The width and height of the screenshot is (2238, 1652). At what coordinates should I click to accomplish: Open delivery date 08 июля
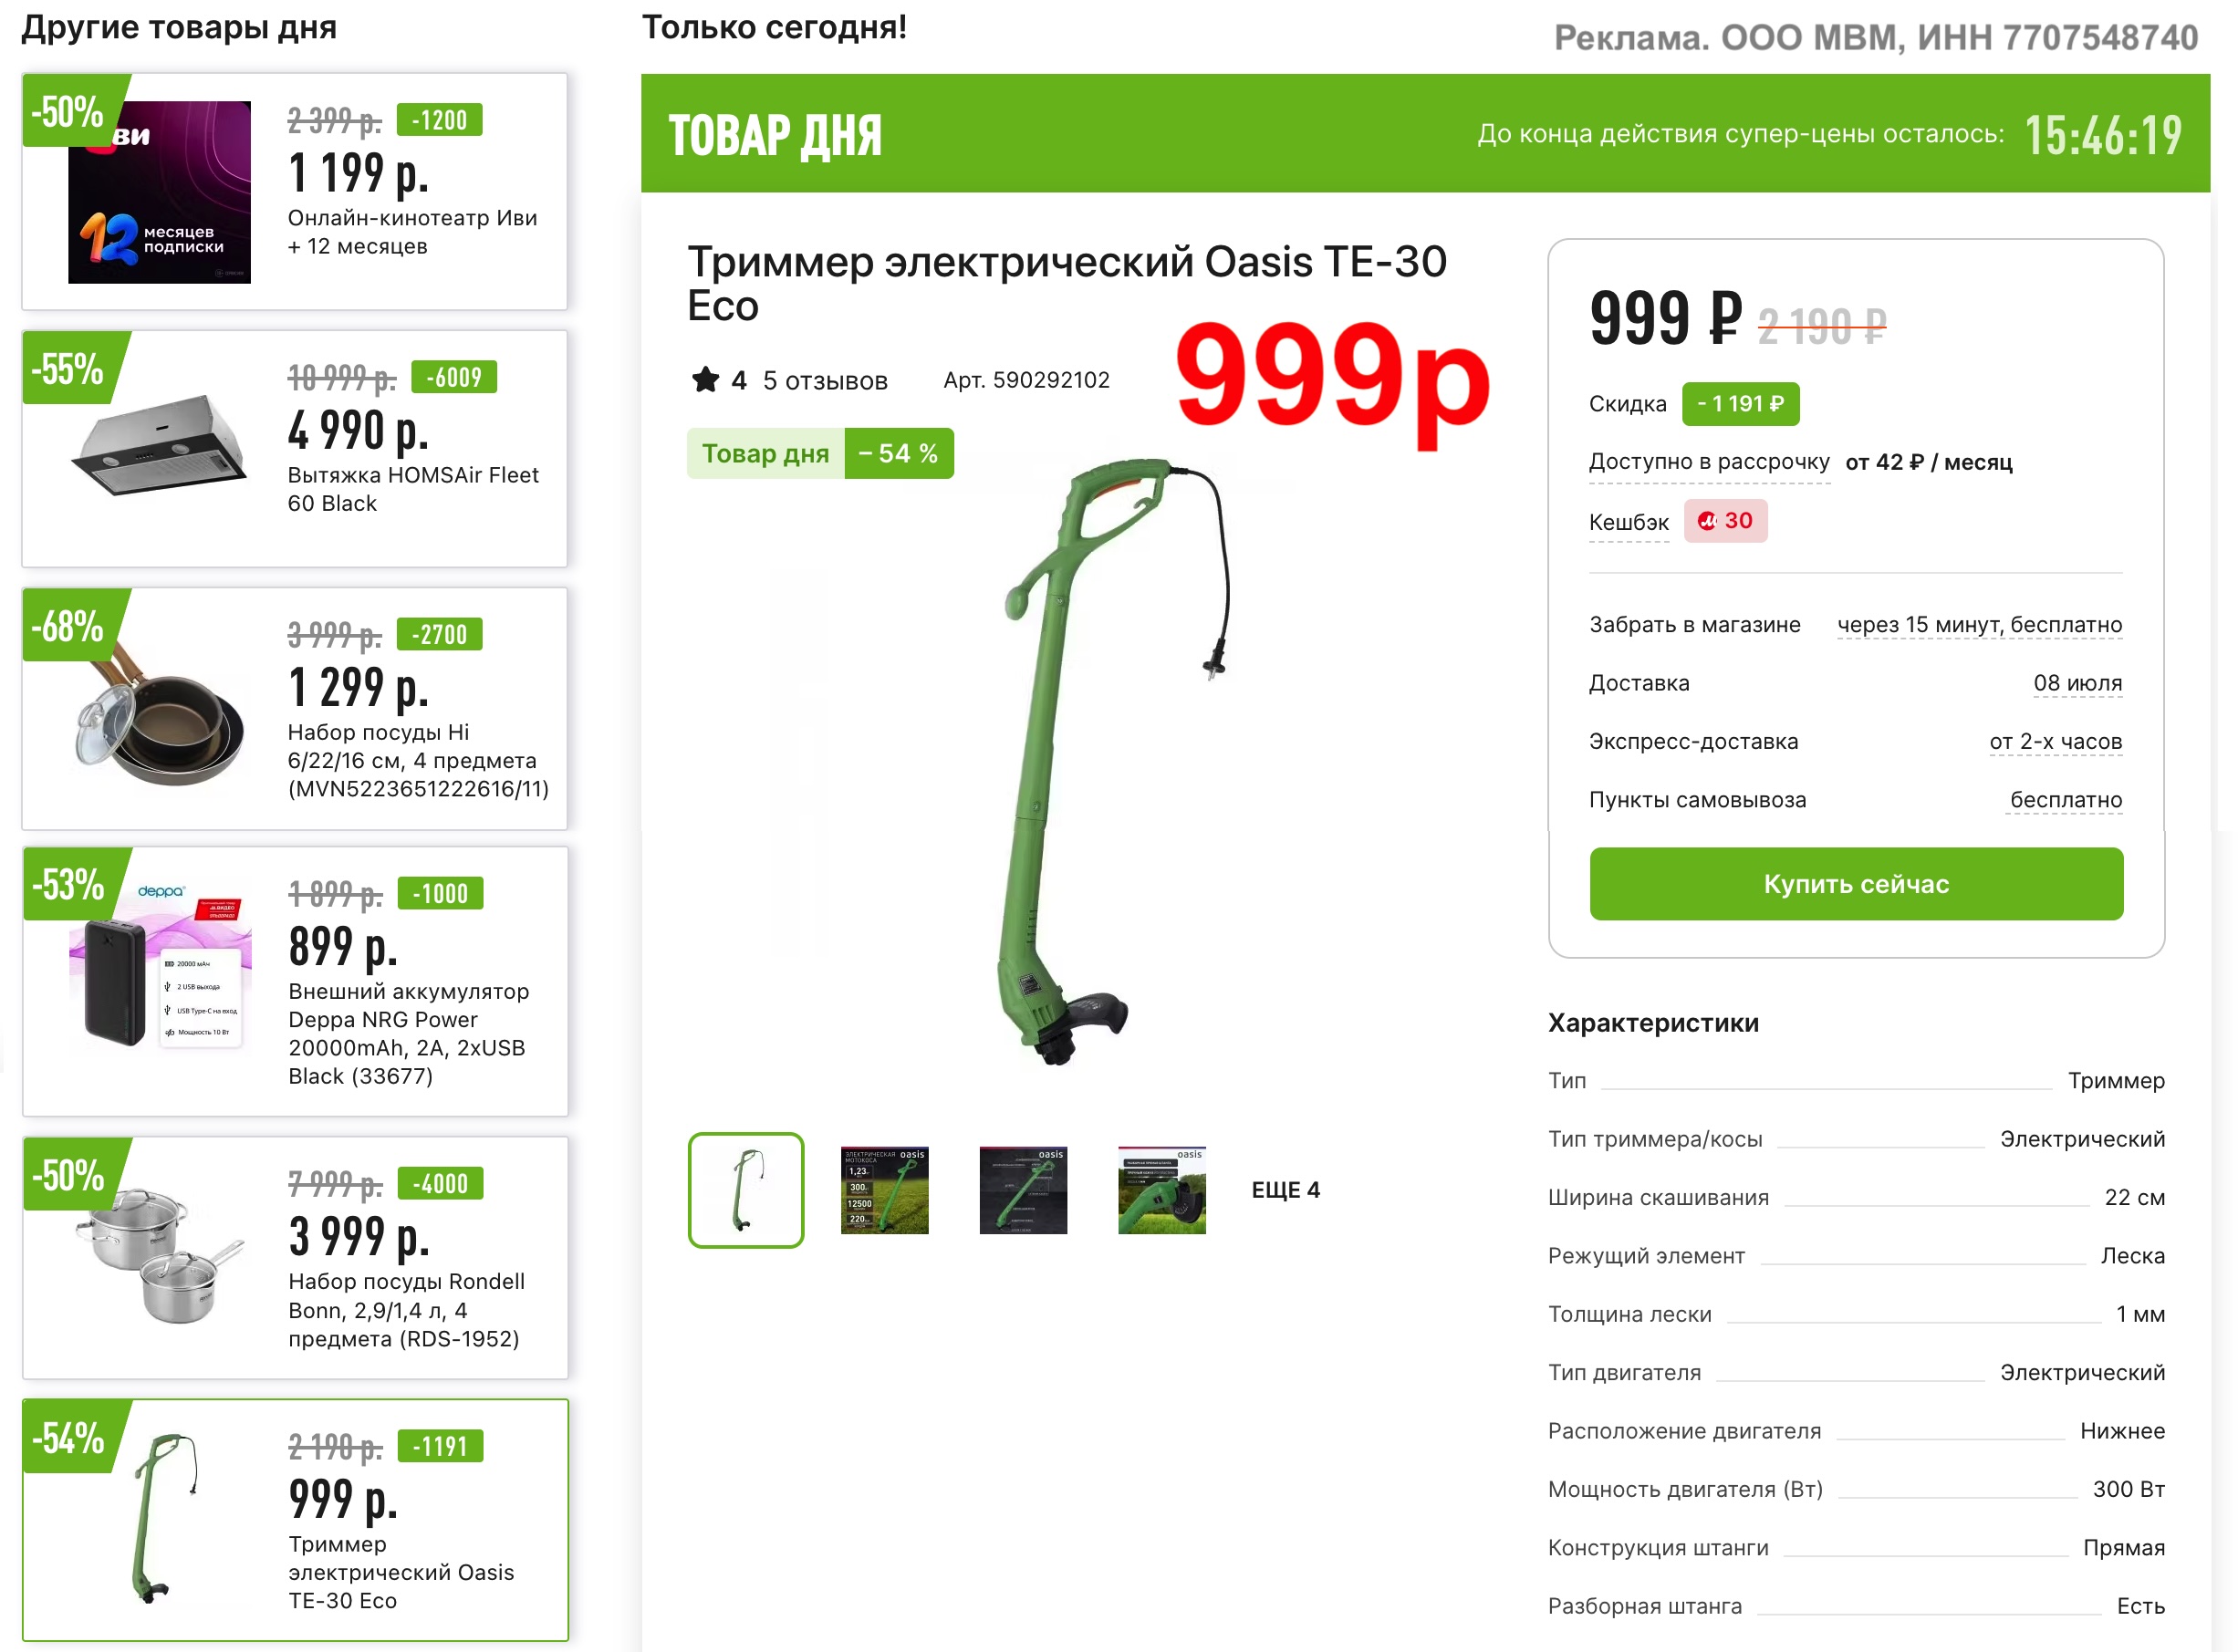[x=2077, y=683]
